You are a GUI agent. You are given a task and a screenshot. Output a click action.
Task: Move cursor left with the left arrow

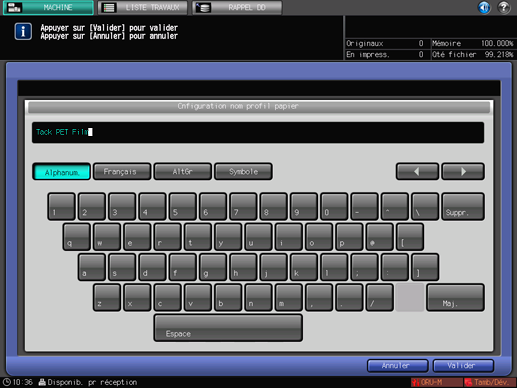(417, 172)
